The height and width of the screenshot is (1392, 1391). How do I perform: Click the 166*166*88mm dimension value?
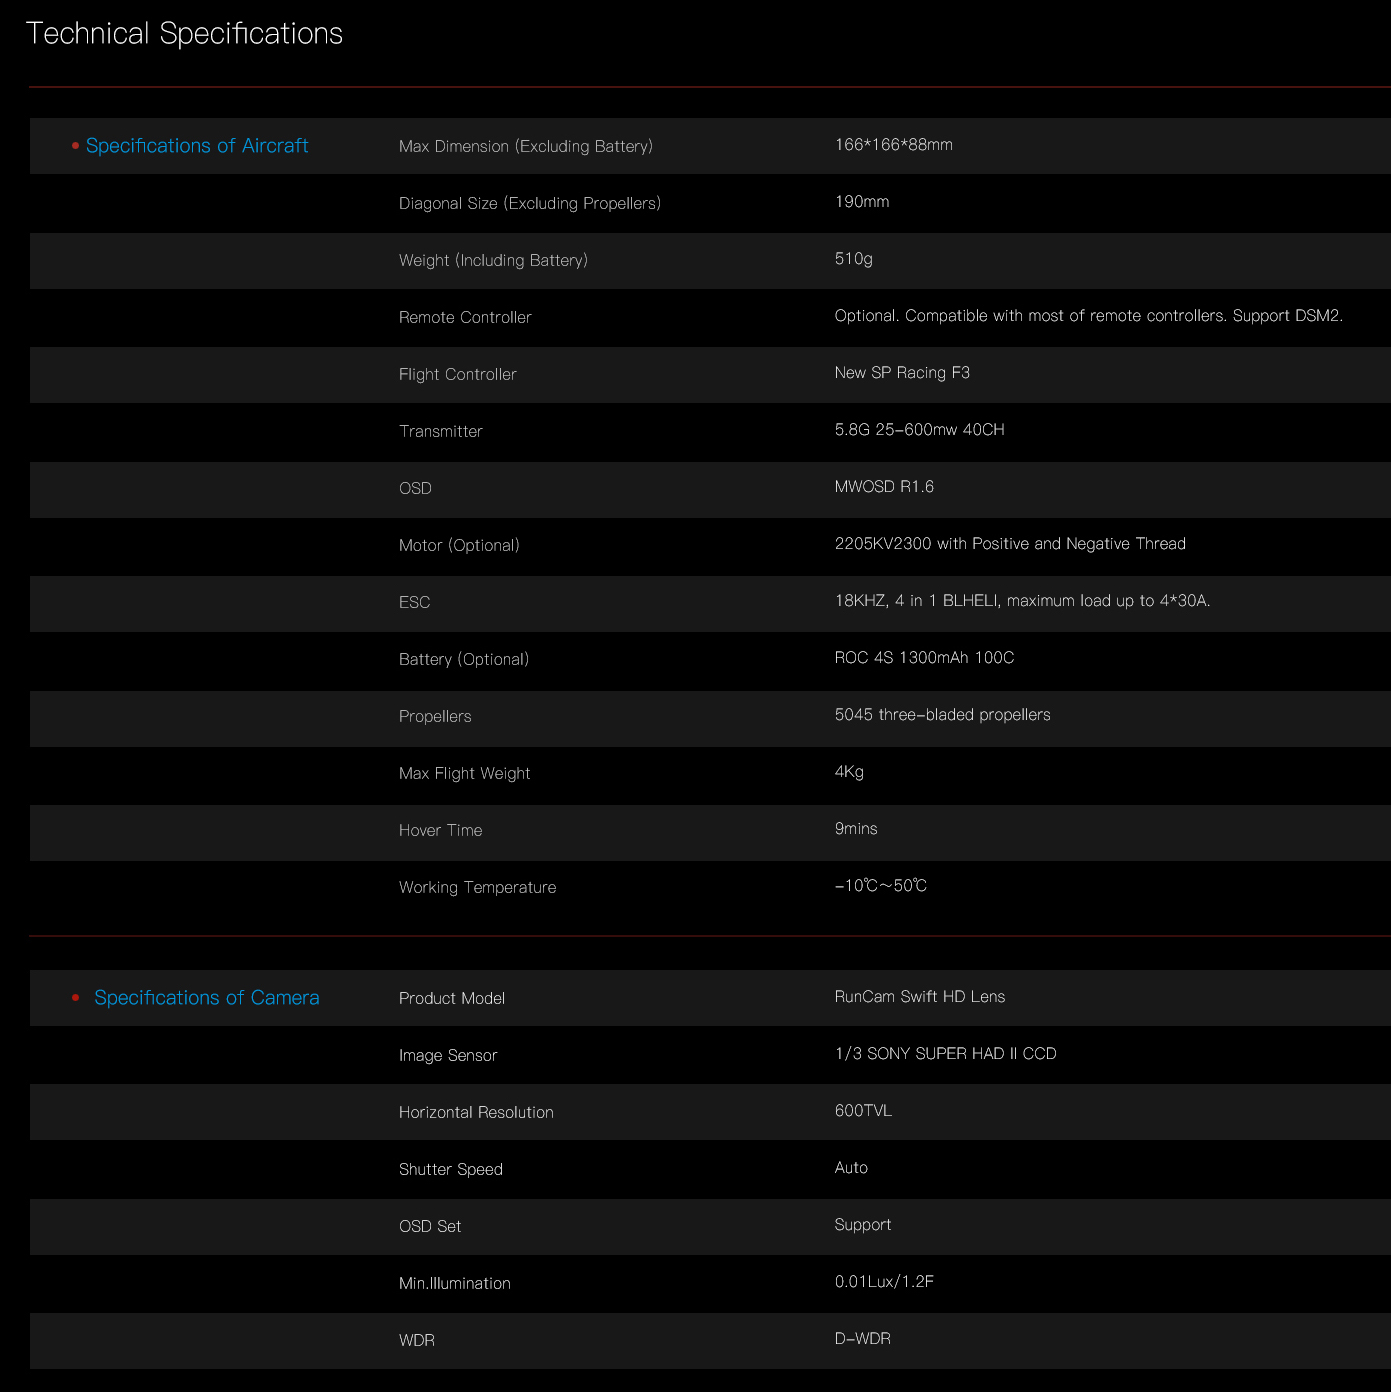pyautogui.click(x=893, y=145)
